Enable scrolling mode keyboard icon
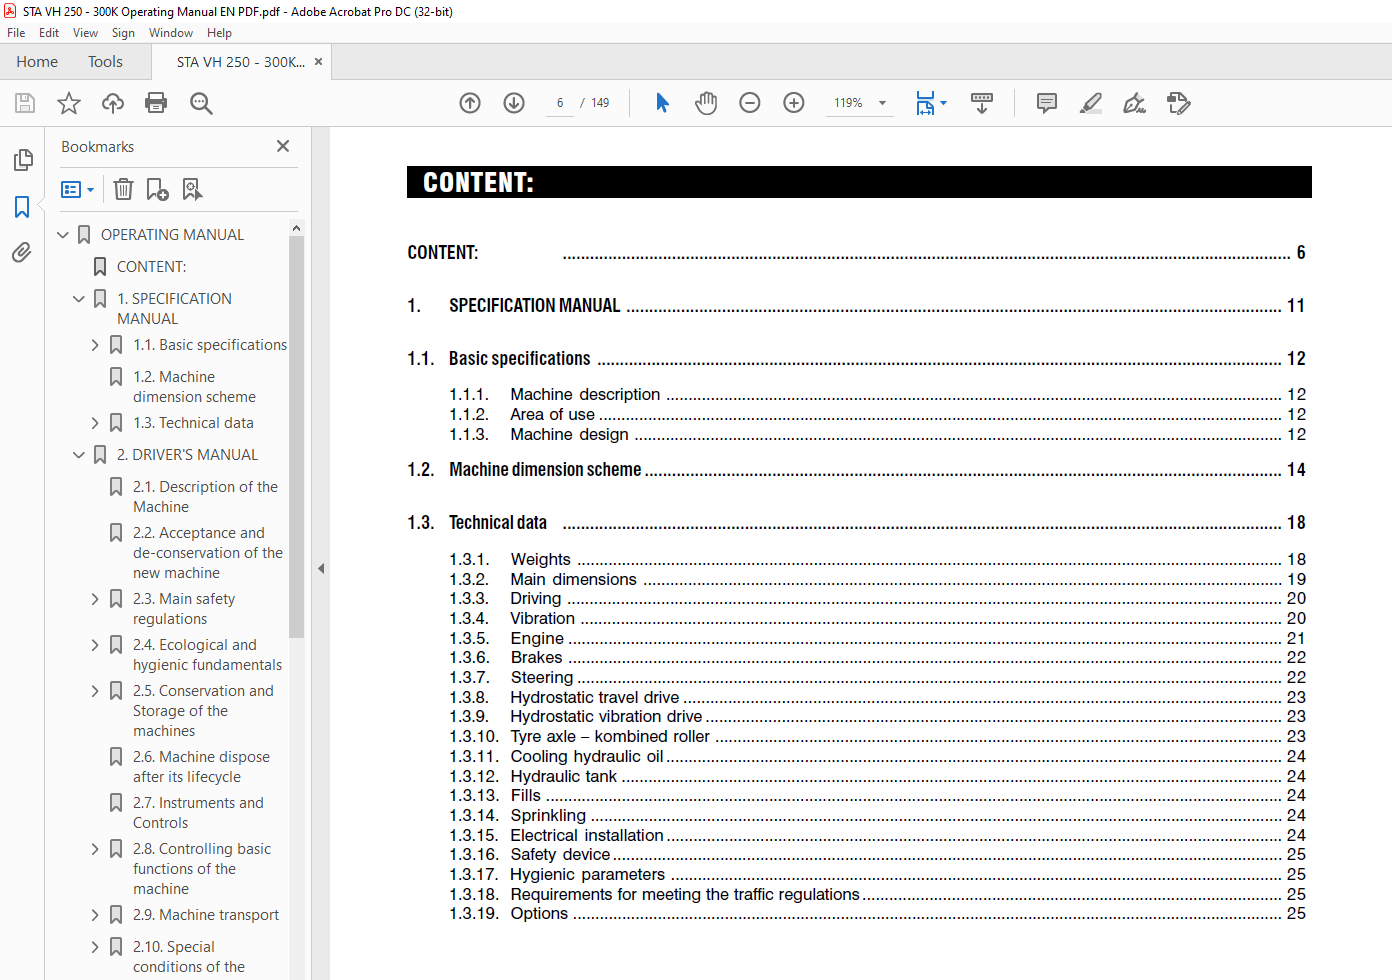The height and width of the screenshot is (980, 1392). [x=982, y=103]
